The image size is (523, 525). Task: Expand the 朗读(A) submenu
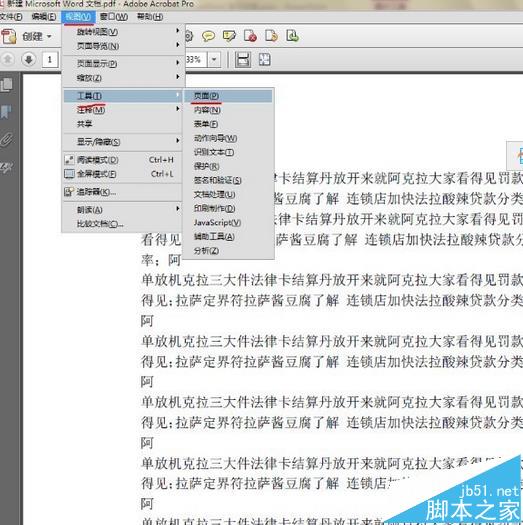(x=123, y=210)
